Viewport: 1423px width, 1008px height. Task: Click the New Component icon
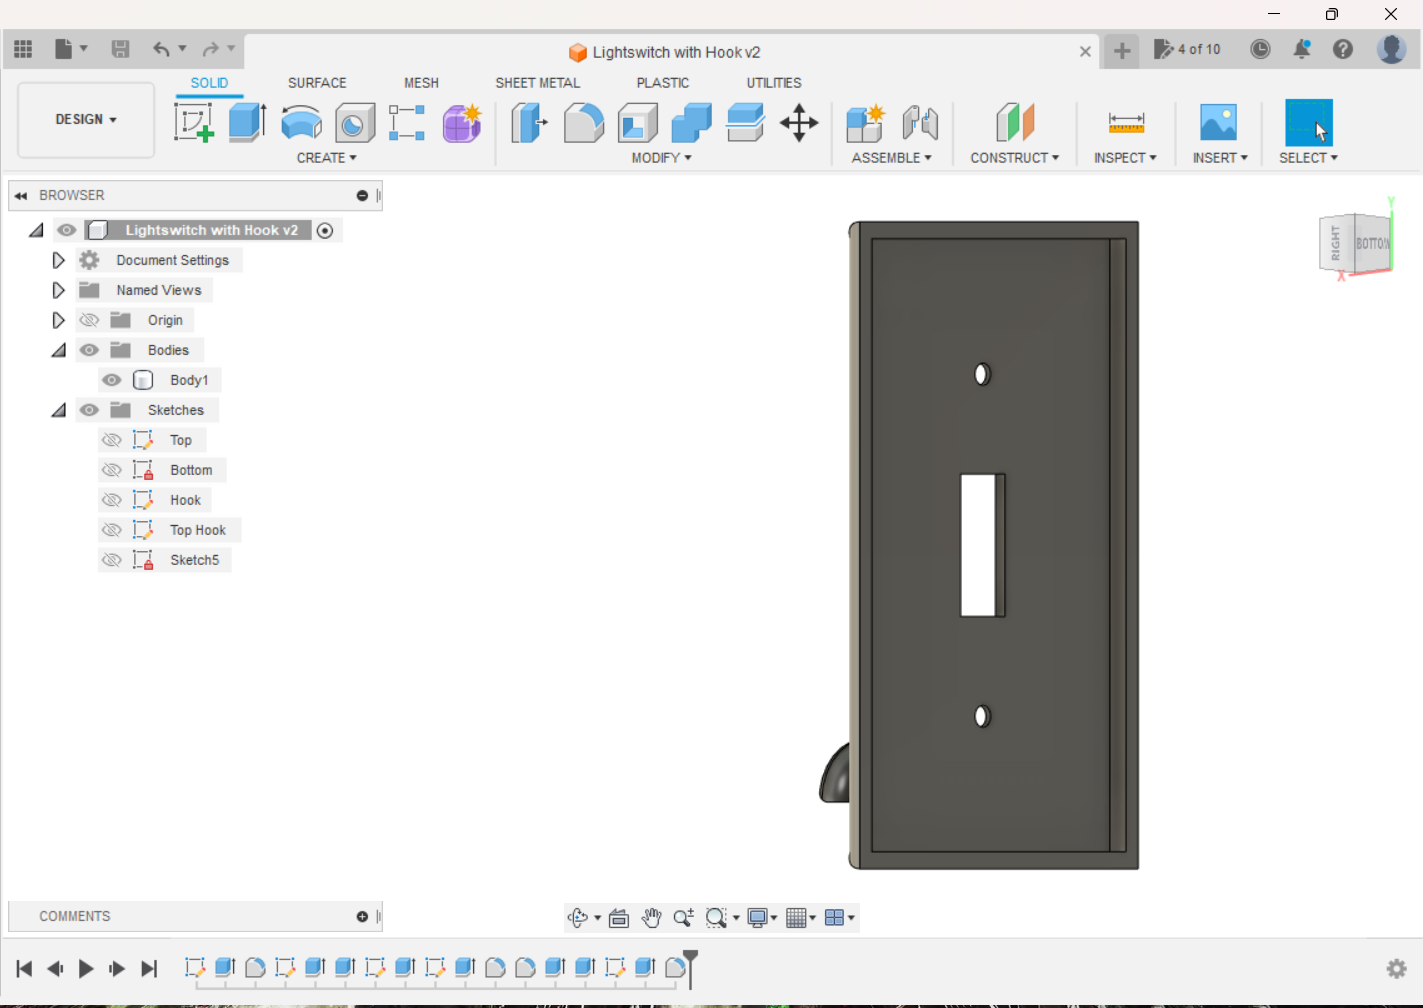pos(865,123)
